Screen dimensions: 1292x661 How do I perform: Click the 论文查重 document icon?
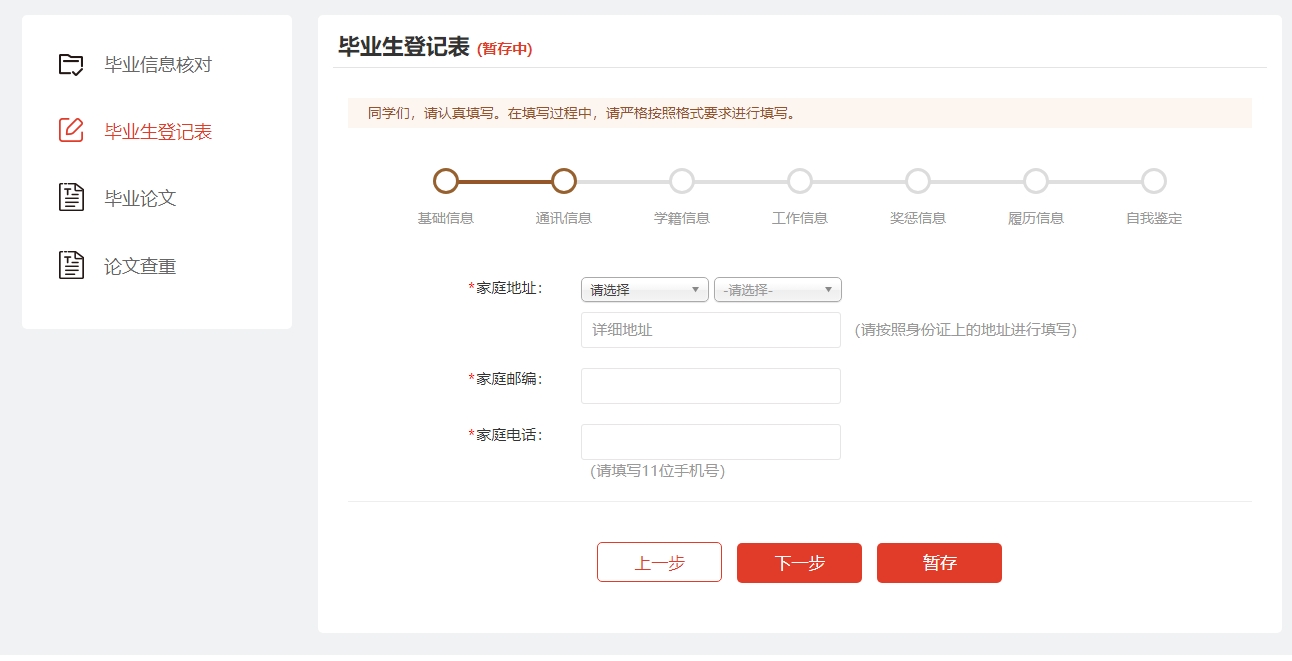71,266
